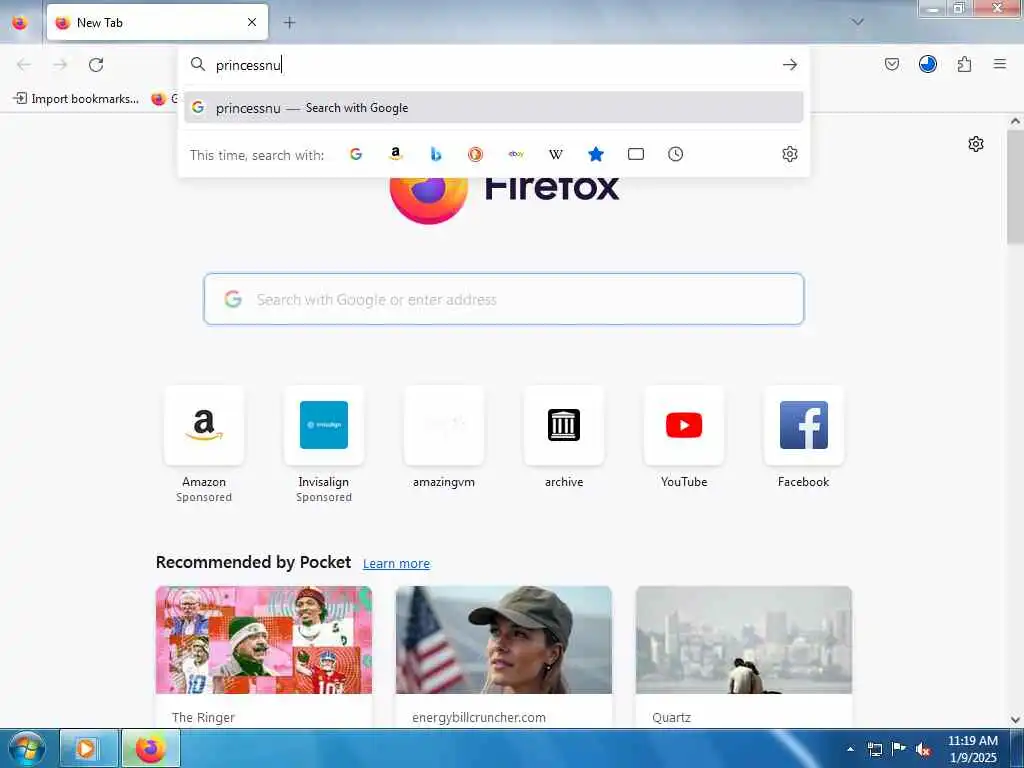Search this time with Google
The height and width of the screenshot is (768, 1024).
(356, 154)
